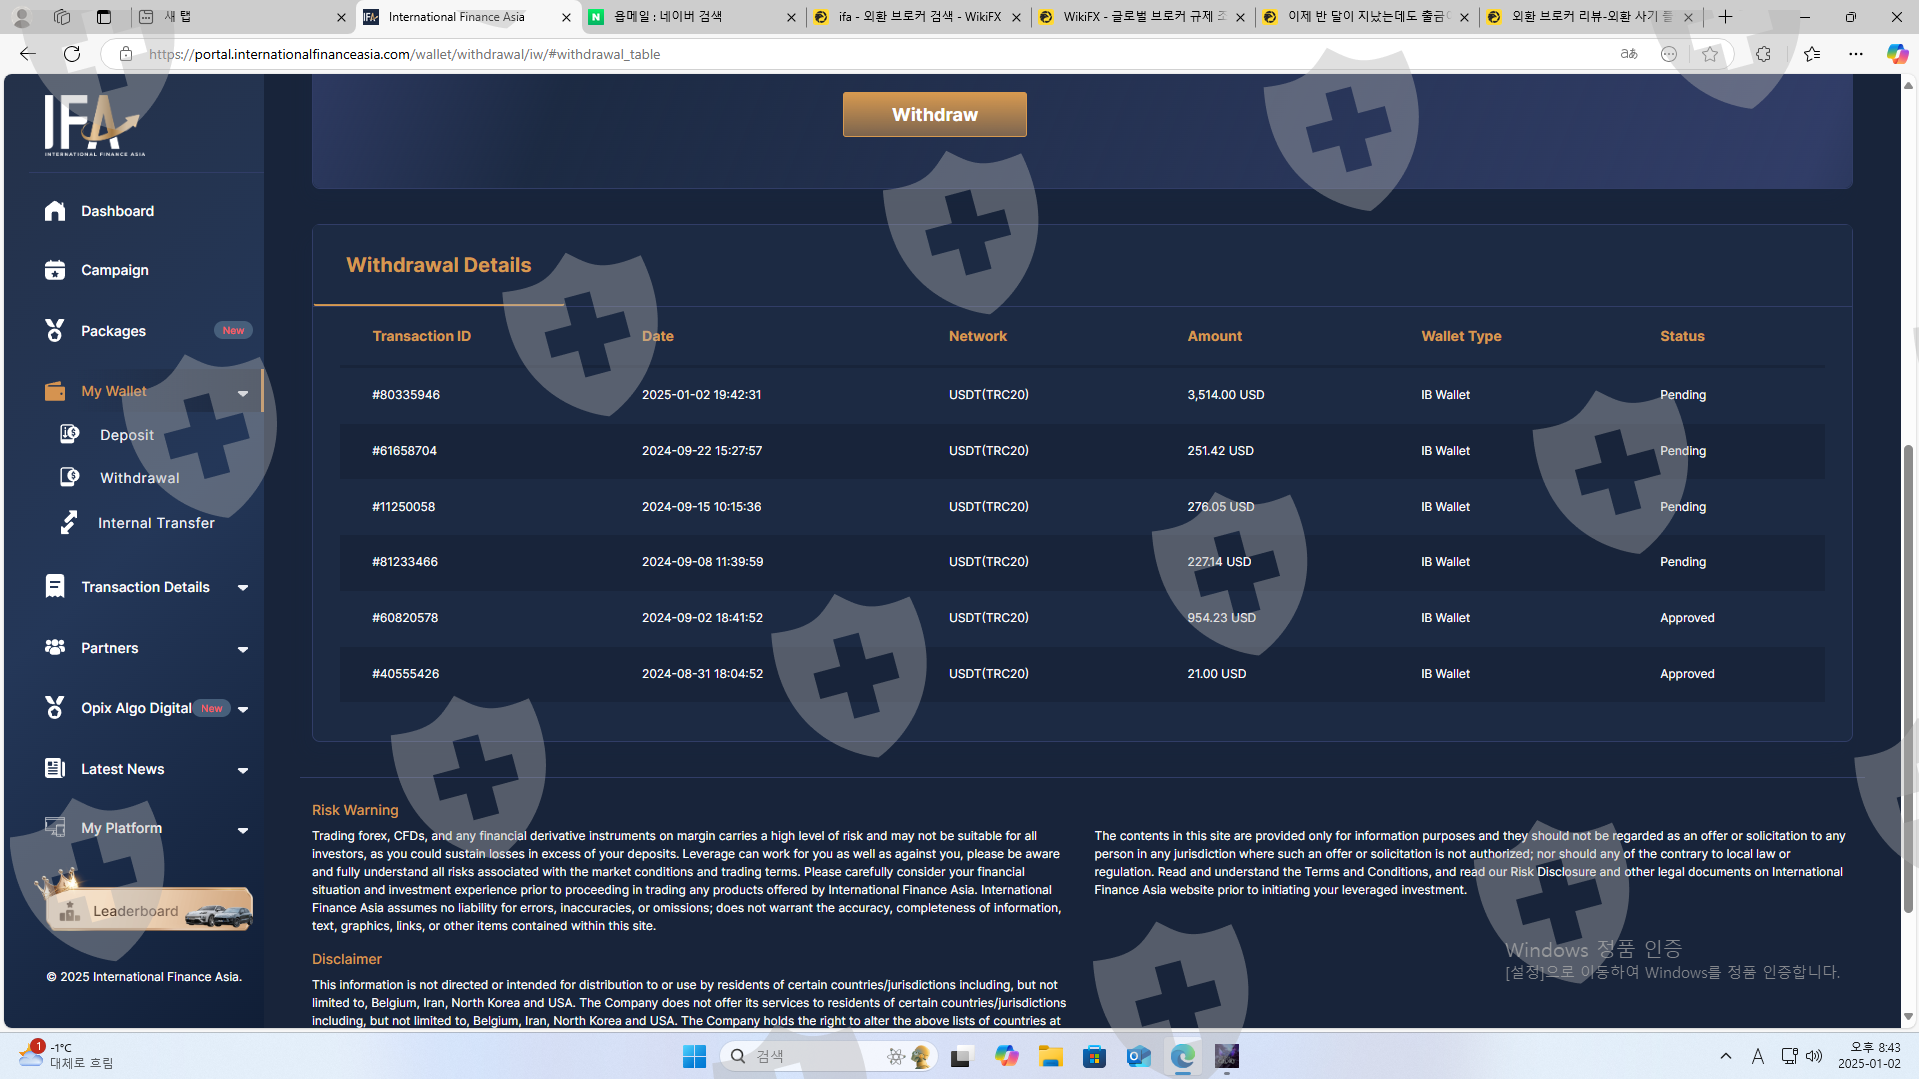This screenshot has height=1079, width=1919.
Task: Click the date 2024-08-31 18:04:52
Action: tap(702, 674)
